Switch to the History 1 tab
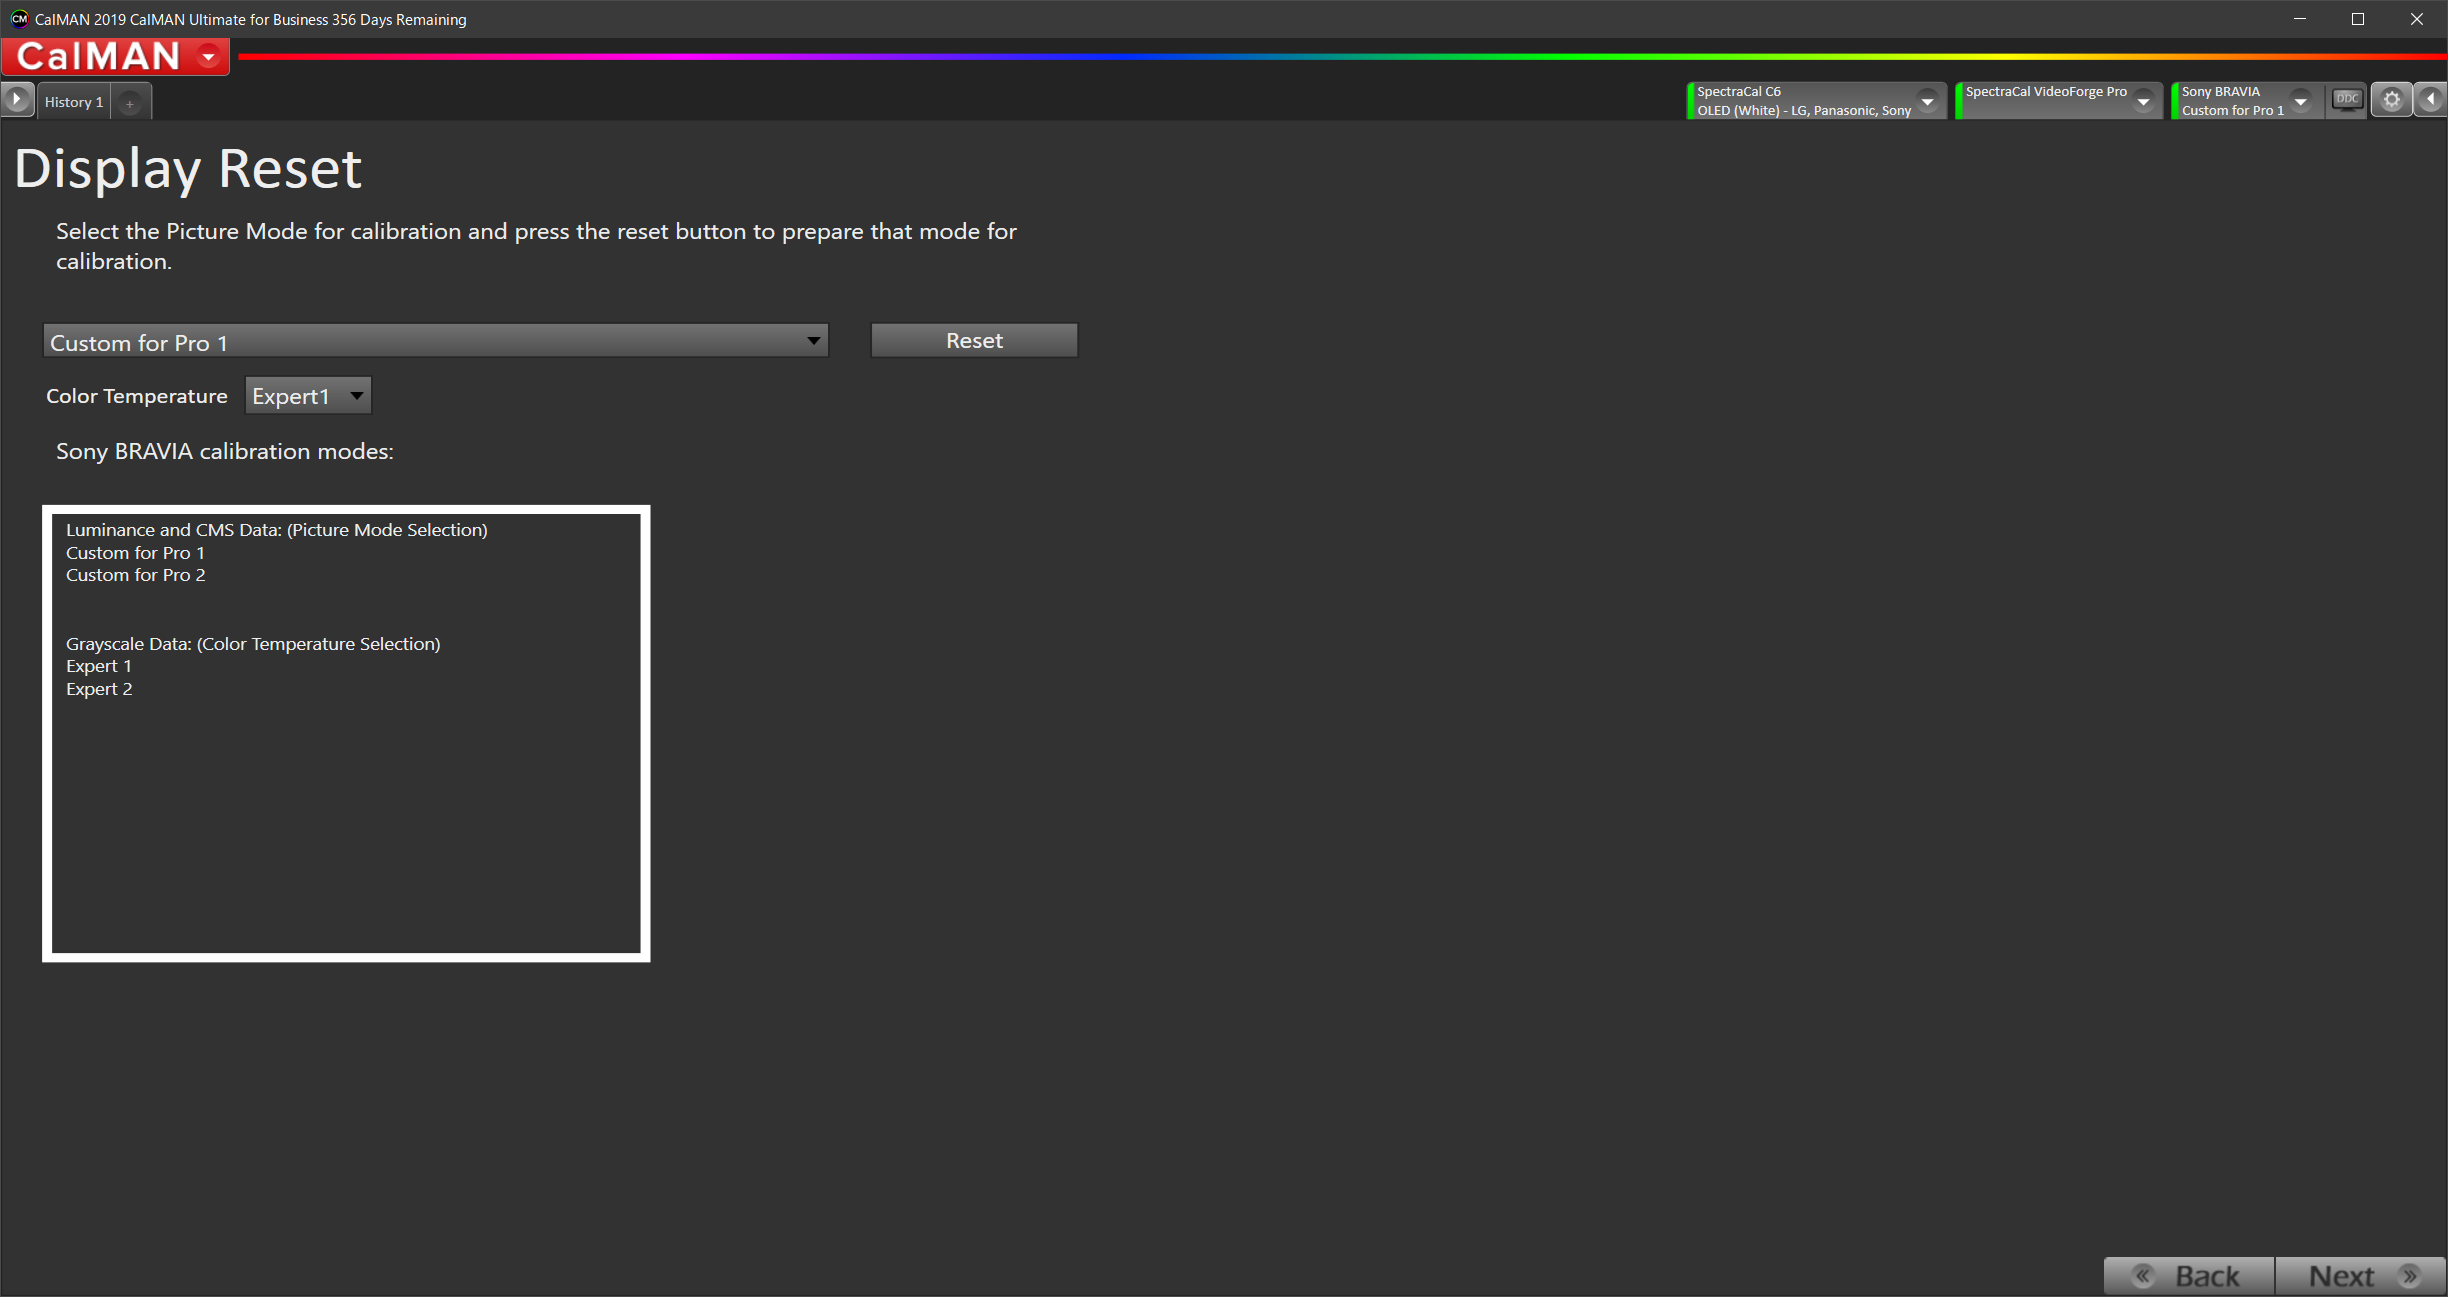 (74, 102)
